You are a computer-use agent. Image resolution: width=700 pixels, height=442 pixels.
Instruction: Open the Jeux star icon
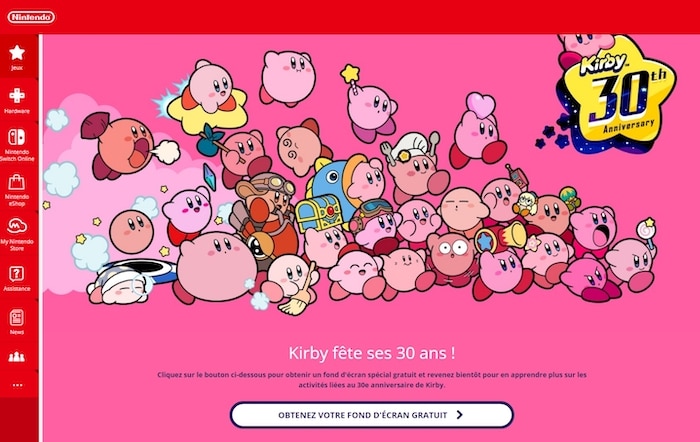point(17,53)
